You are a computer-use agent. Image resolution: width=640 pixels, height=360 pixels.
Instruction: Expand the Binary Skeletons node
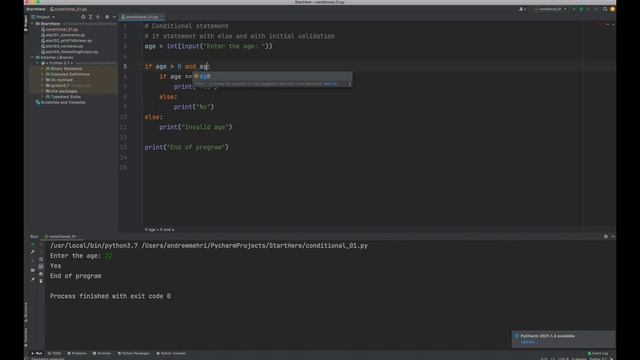[x=42, y=69]
